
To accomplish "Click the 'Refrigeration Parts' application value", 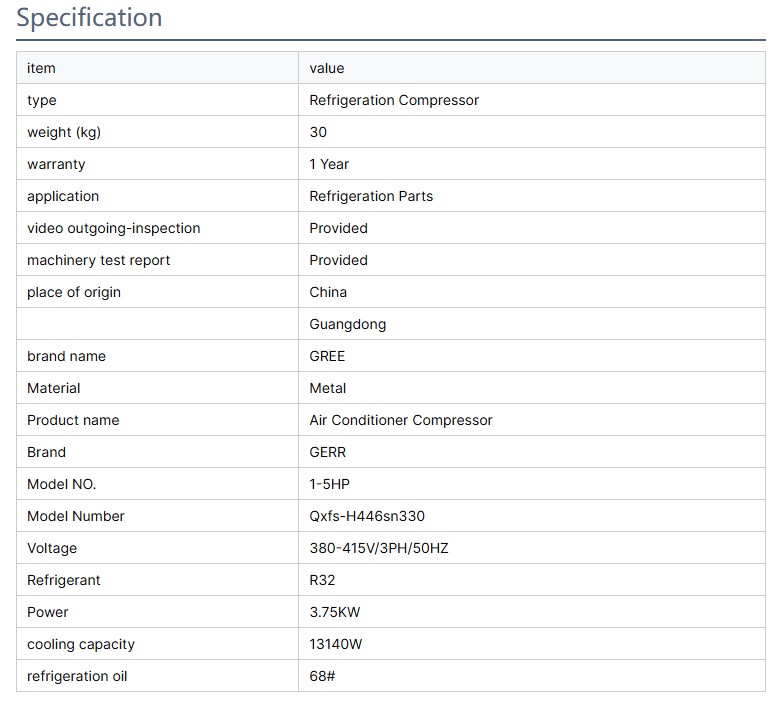I will click(371, 196).
